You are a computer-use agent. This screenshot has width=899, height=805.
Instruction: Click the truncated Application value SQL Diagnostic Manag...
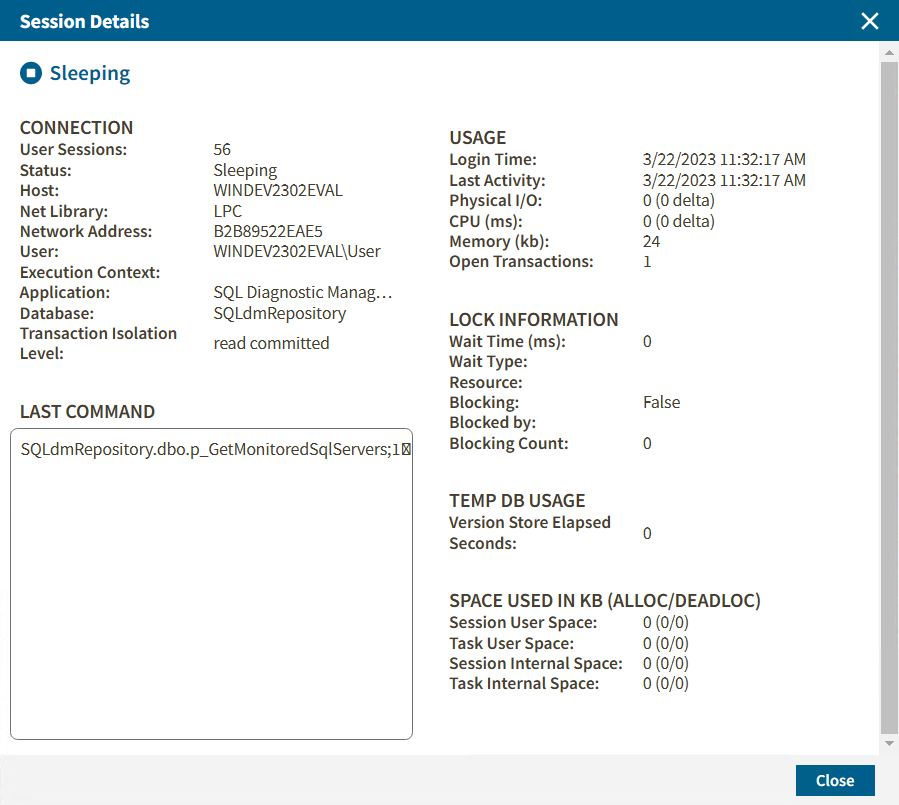coord(302,292)
